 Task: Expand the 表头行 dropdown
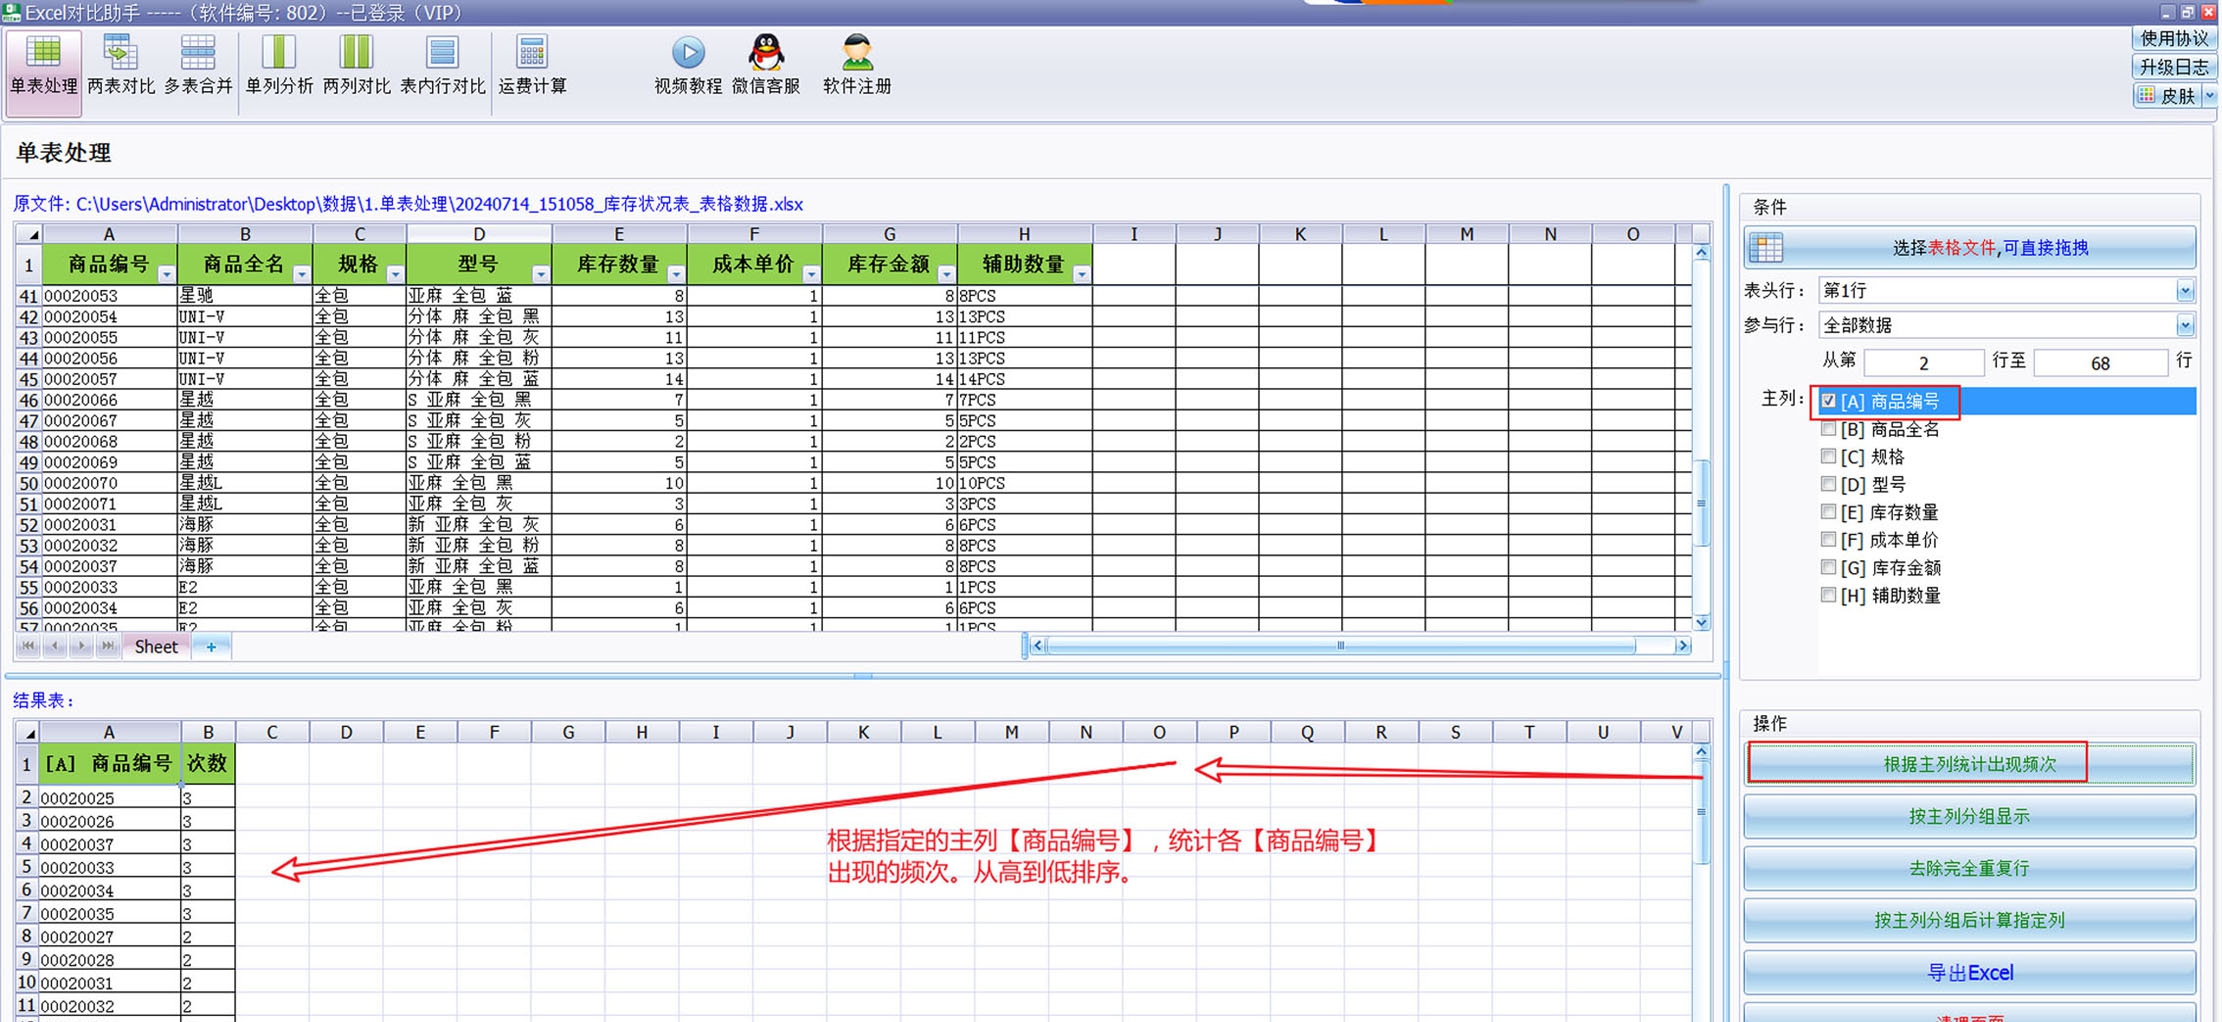(2184, 291)
